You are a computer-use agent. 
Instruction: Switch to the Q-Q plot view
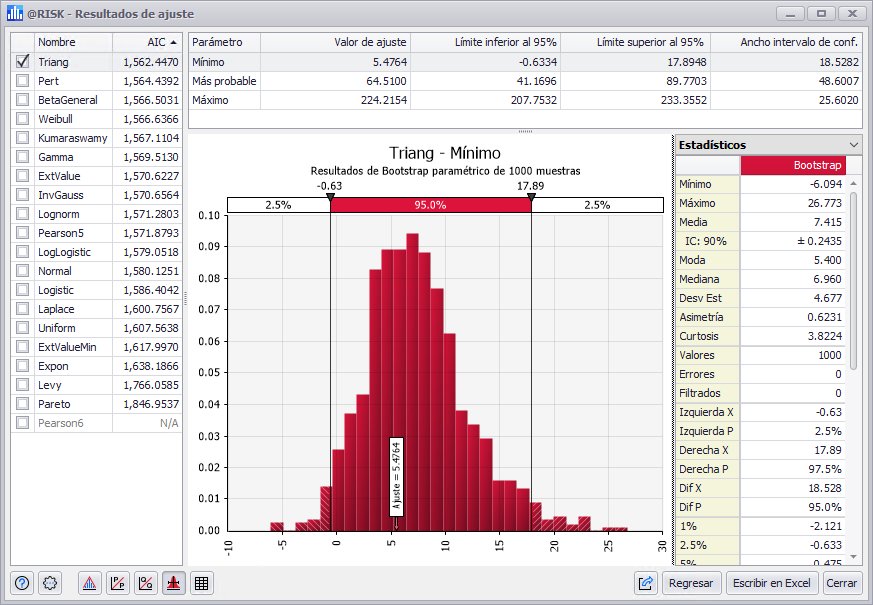(x=146, y=583)
